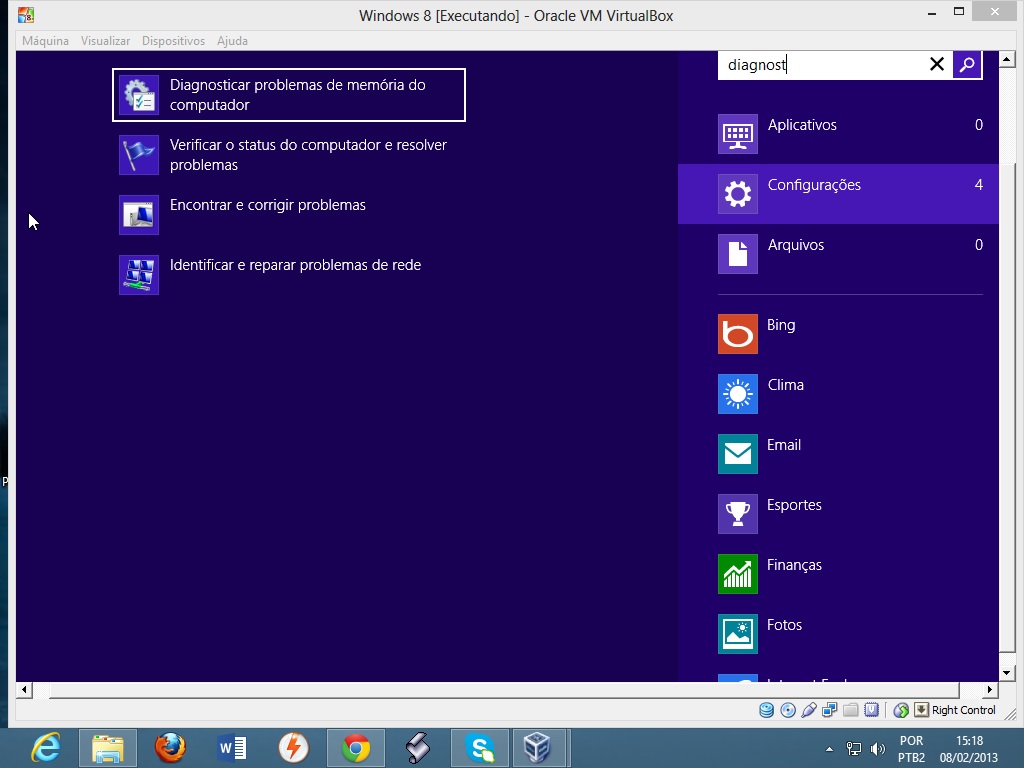
Task: Show hidden system tray icons
Action: (x=829, y=749)
